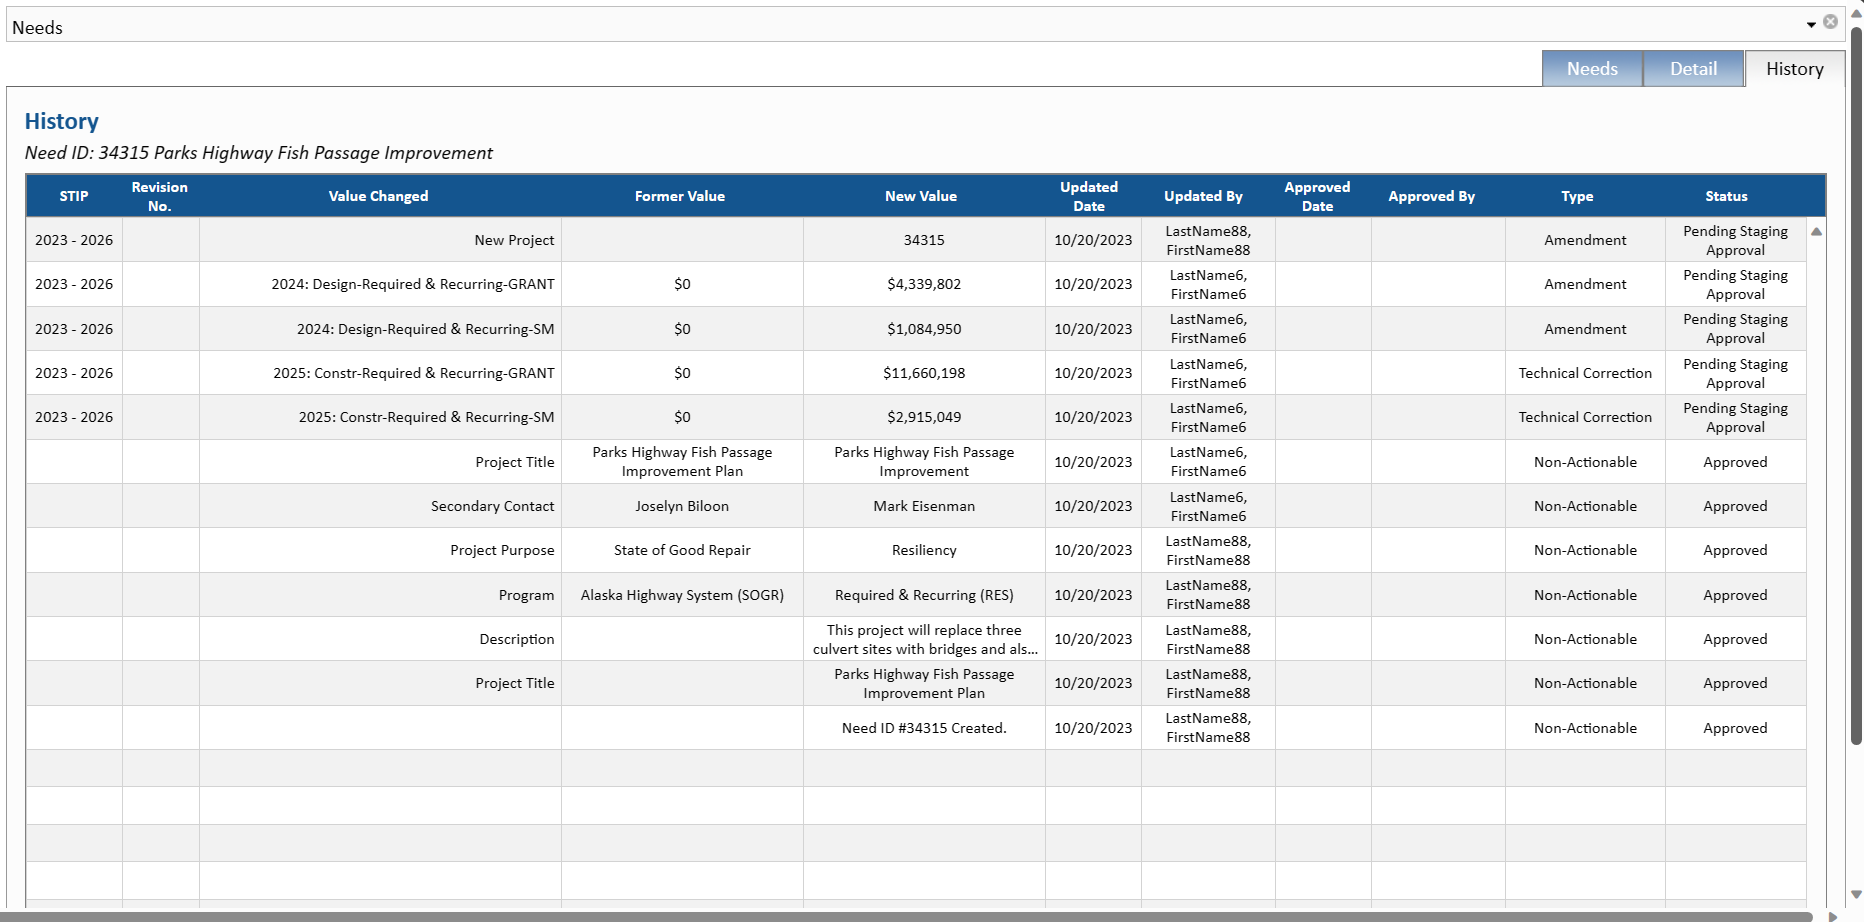Sort by the STIP column header
The image size is (1864, 922).
tap(74, 196)
